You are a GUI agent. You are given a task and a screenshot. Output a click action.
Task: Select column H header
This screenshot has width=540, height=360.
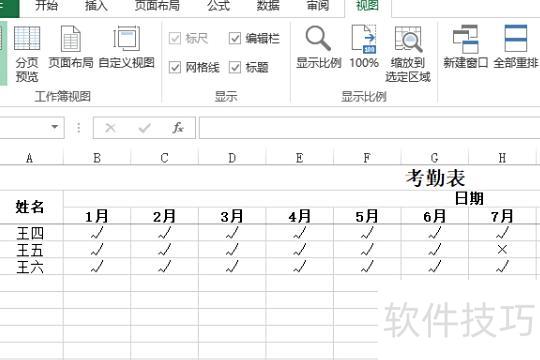[502, 158]
